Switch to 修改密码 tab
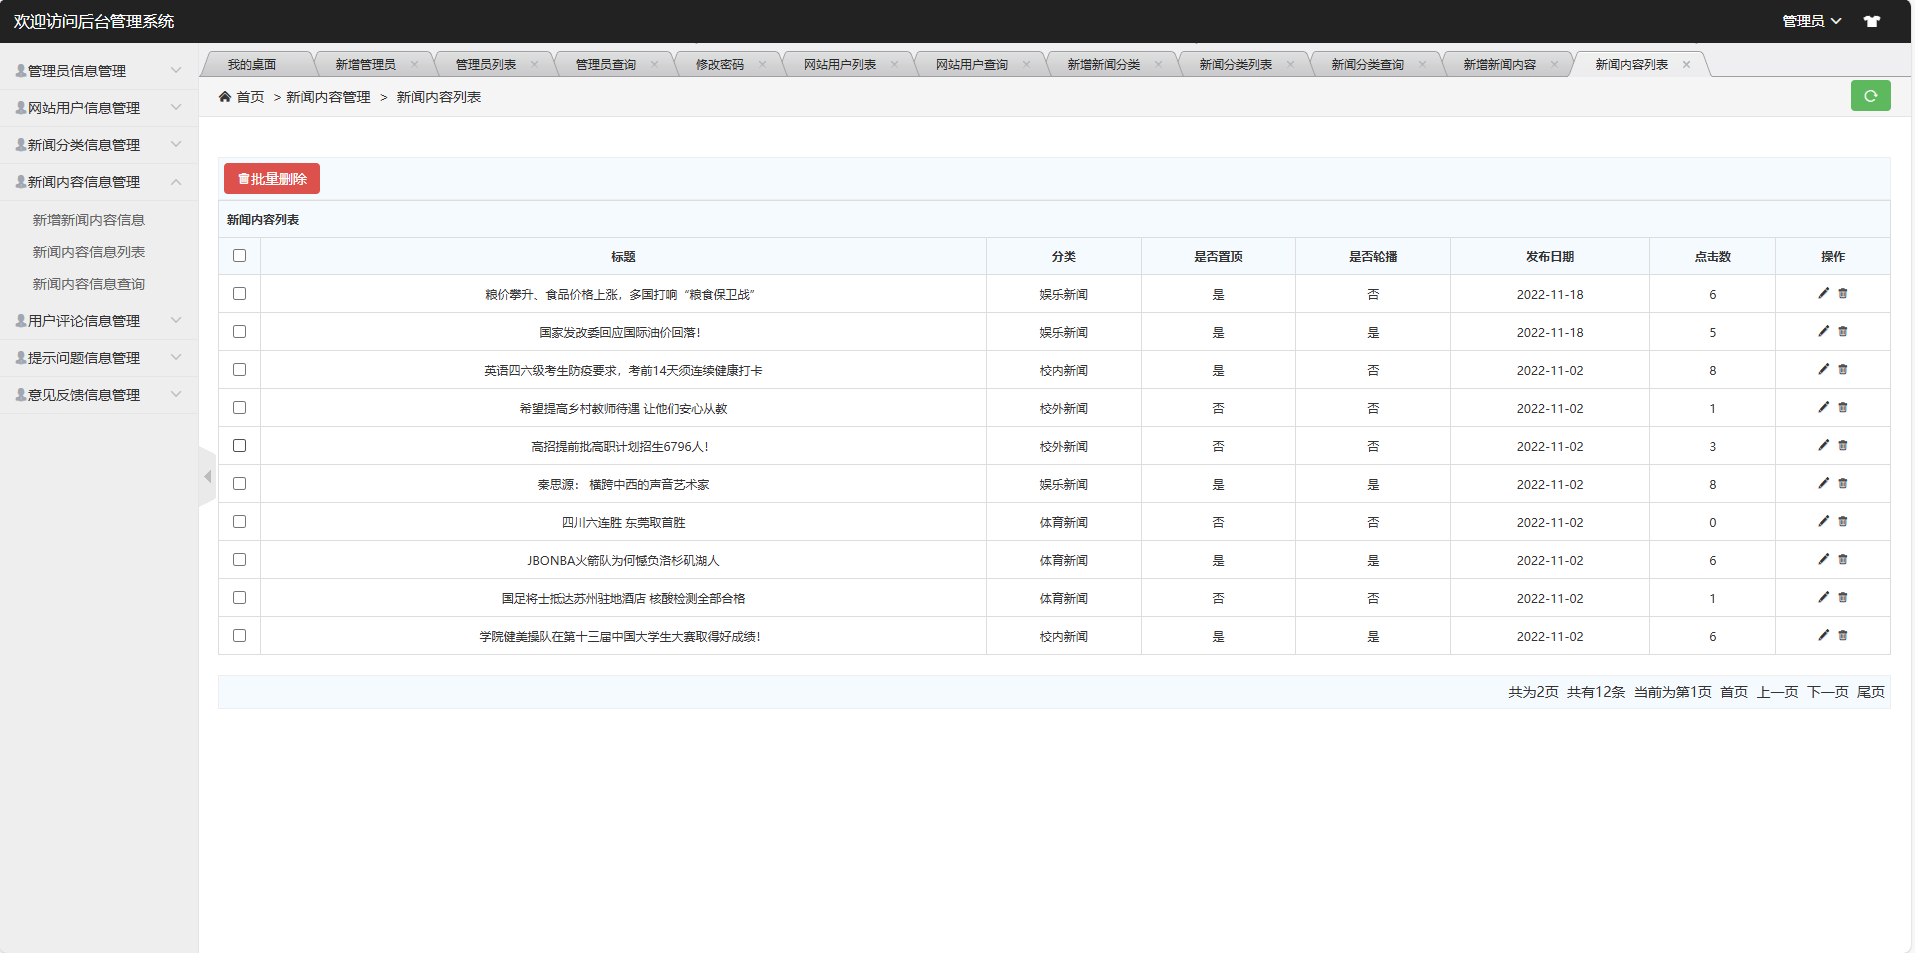 point(720,64)
